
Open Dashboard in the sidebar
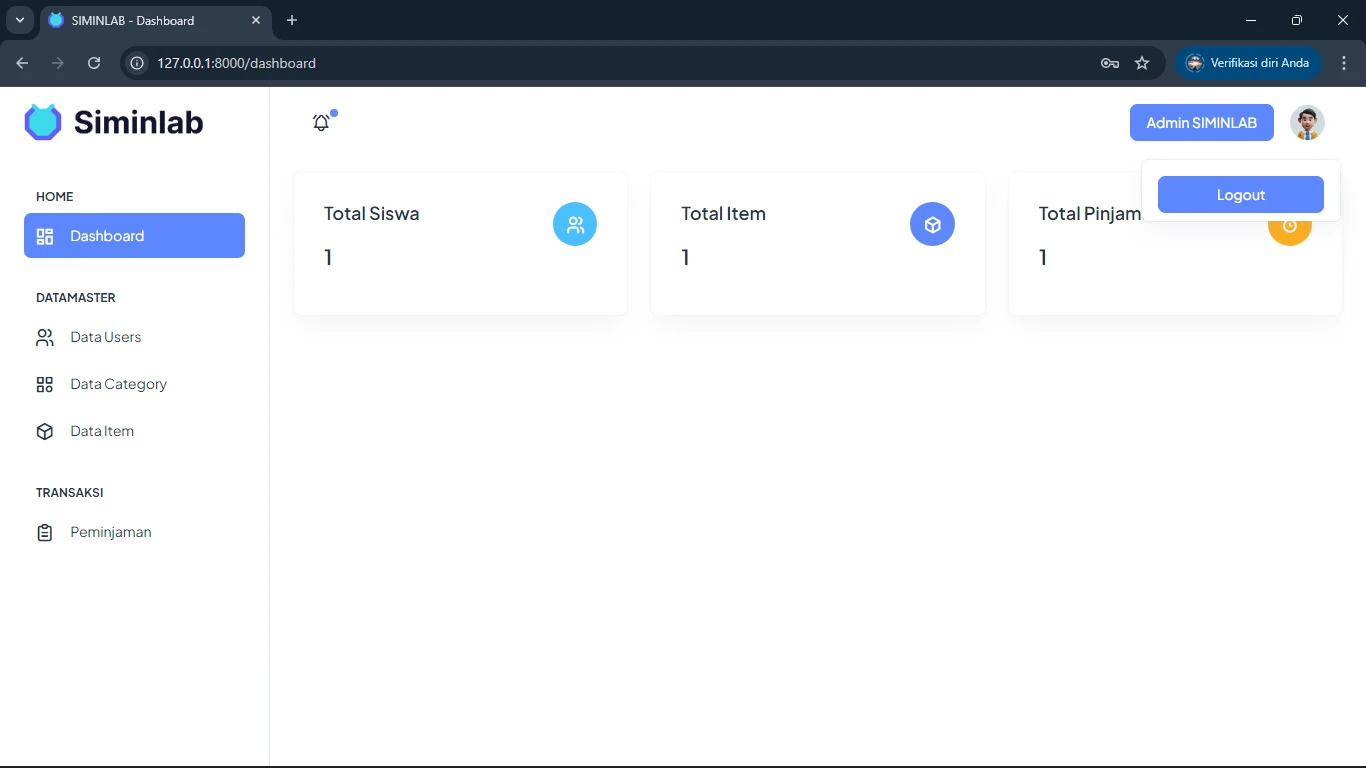point(134,236)
